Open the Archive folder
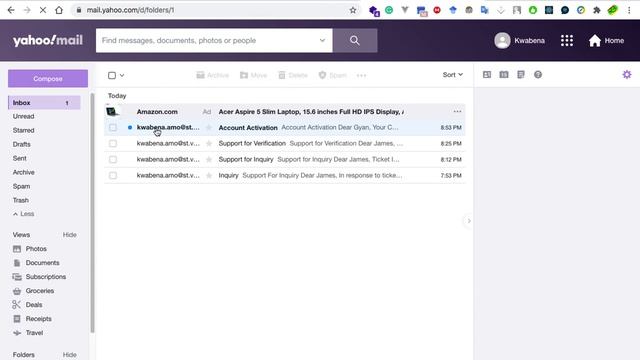The height and width of the screenshot is (360, 640). (23, 172)
